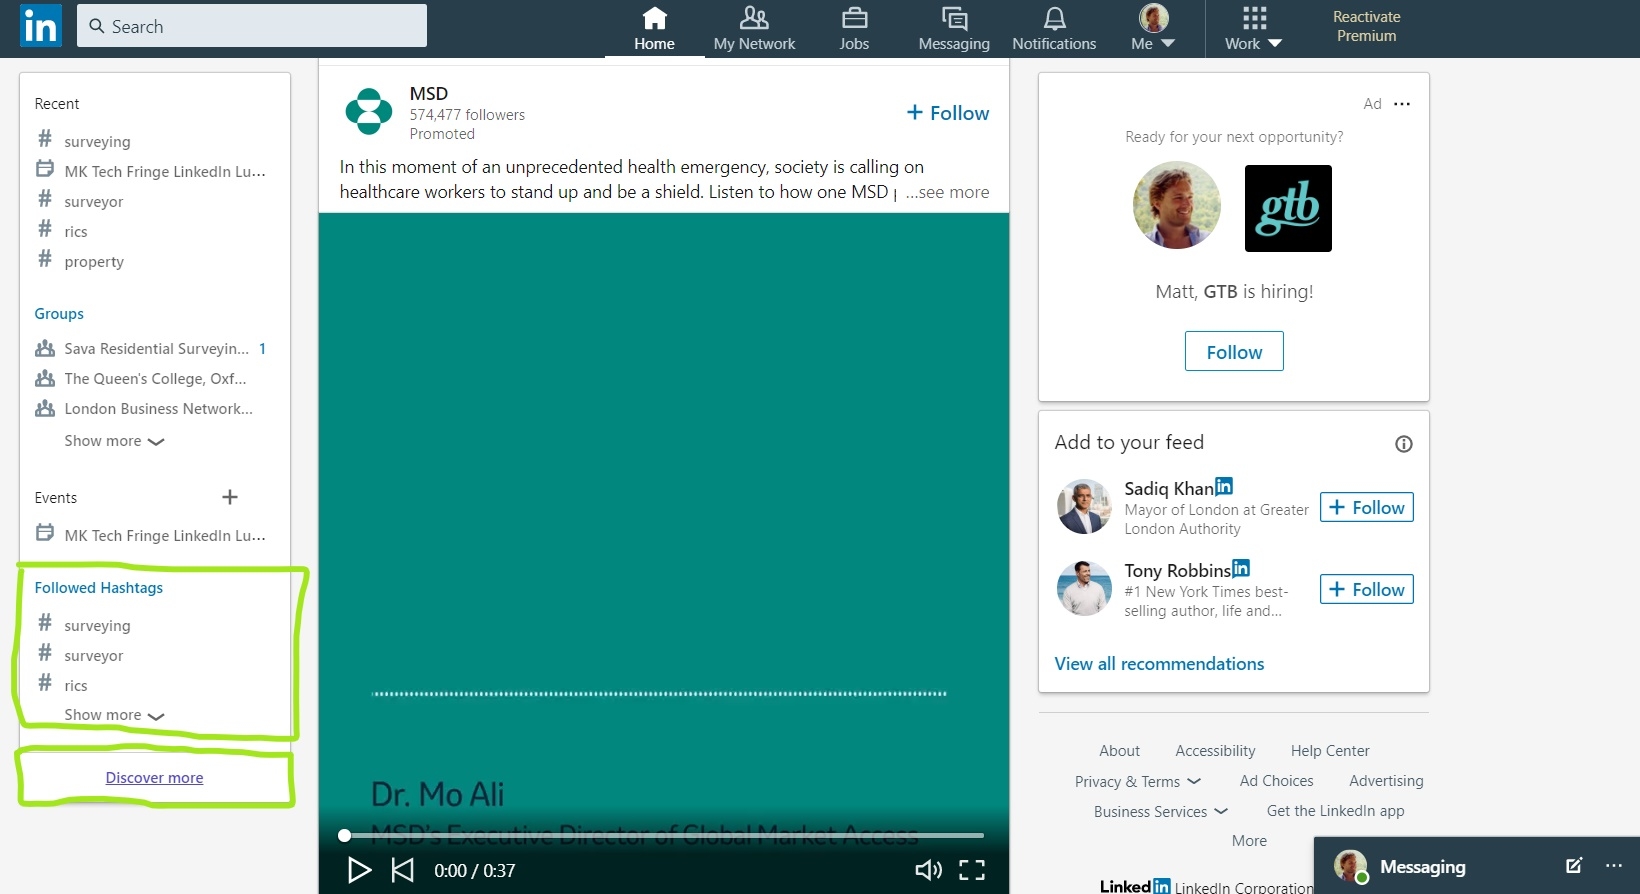Click hashtag icon beside recent surveyor
This screenshot has width=1640, height=894.
(45, 199)
